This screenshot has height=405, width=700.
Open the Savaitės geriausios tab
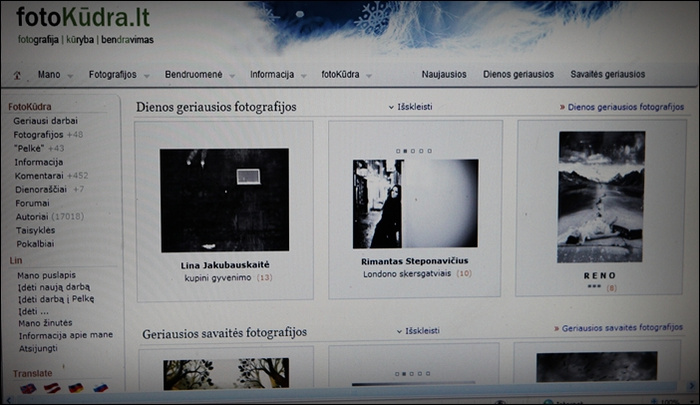click(x=608, y=74)
